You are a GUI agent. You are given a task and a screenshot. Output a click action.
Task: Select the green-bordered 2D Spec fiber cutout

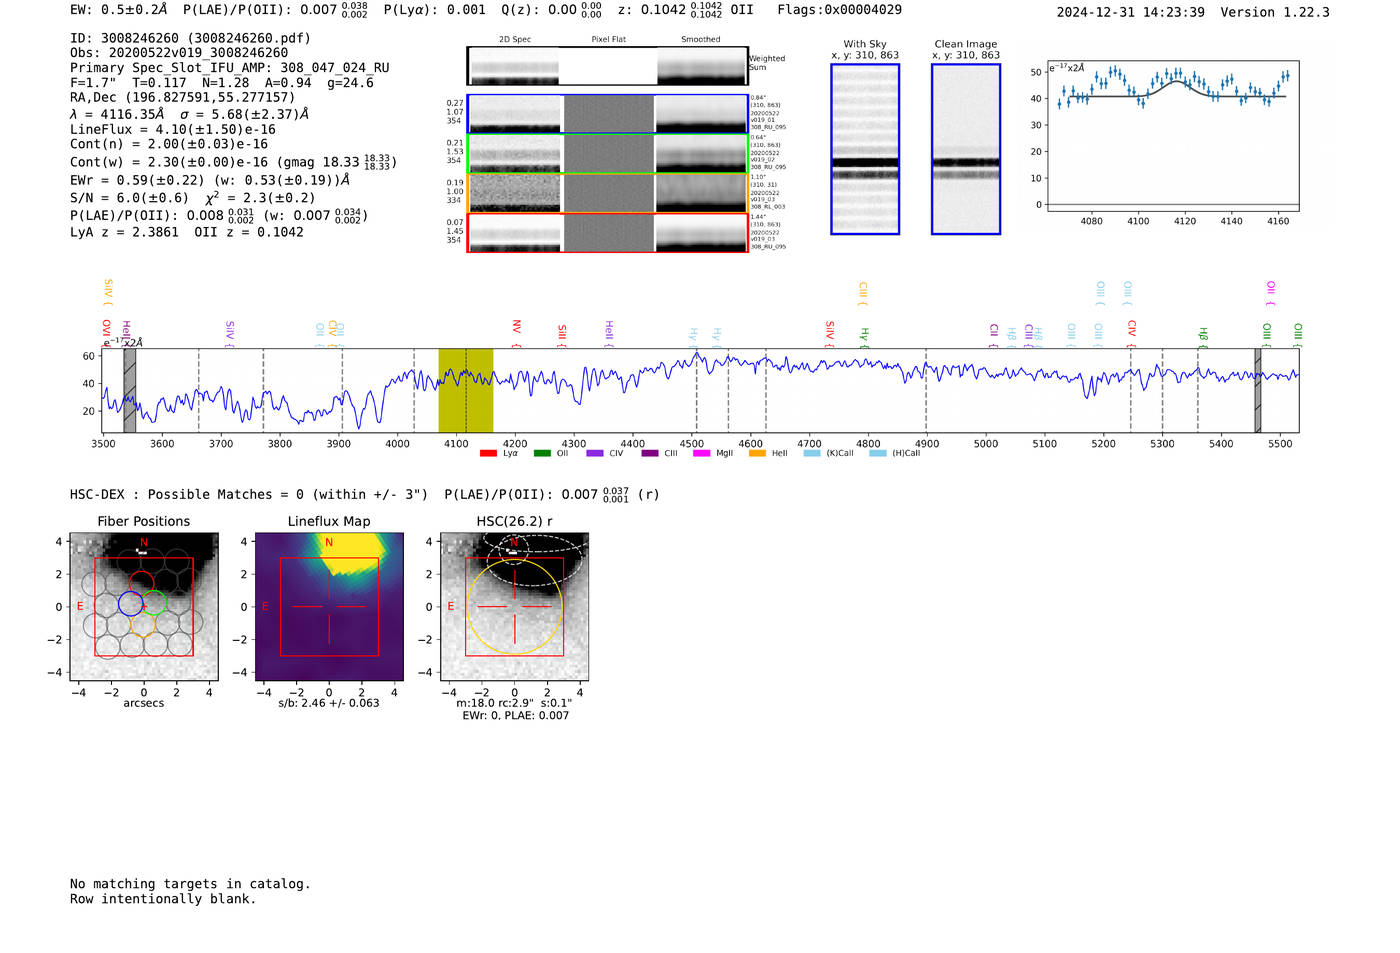pyautogui.click(x=516, y=154)
